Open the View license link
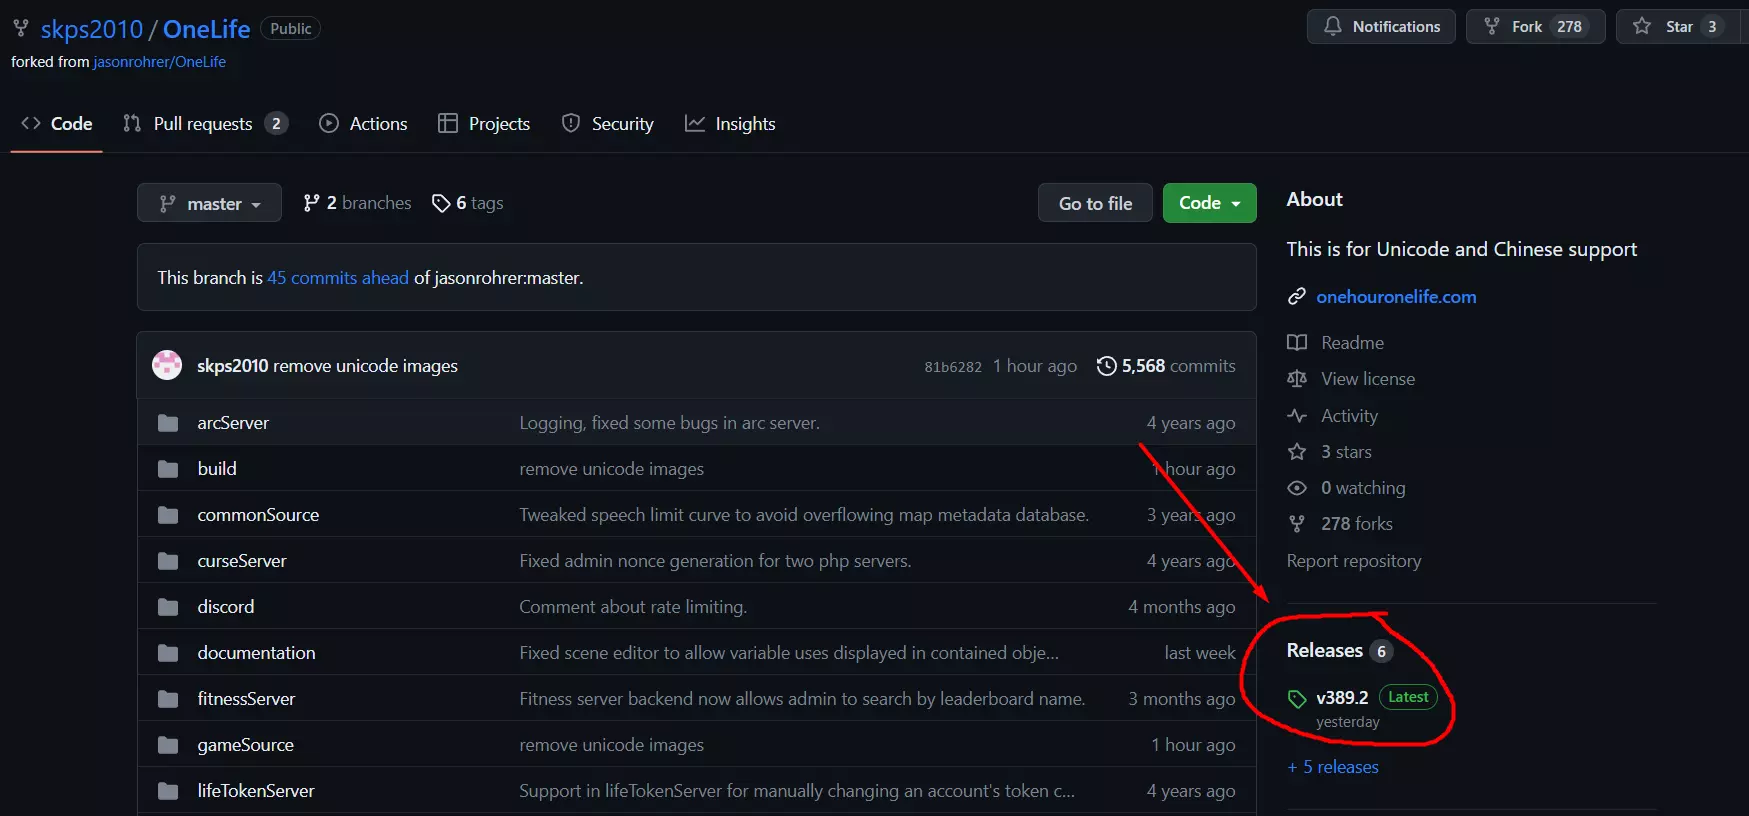Screen dimensions: 1749x816 pyautogui.click(x=1368, y=379)
